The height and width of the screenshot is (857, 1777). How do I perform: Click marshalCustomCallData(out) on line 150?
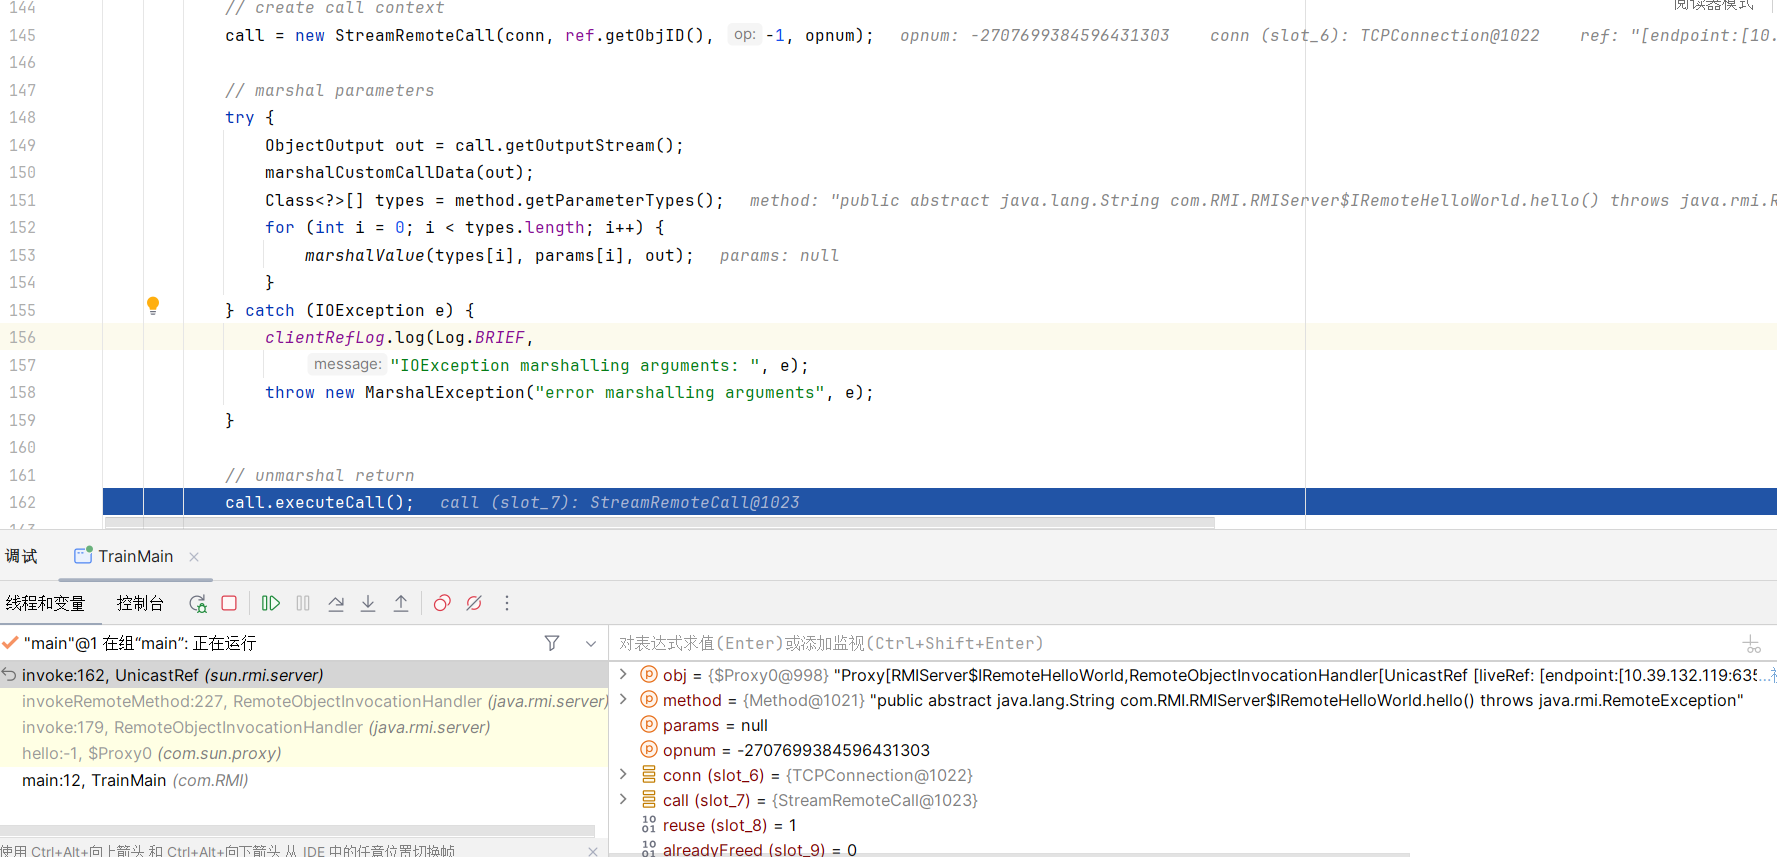point(399,172)
